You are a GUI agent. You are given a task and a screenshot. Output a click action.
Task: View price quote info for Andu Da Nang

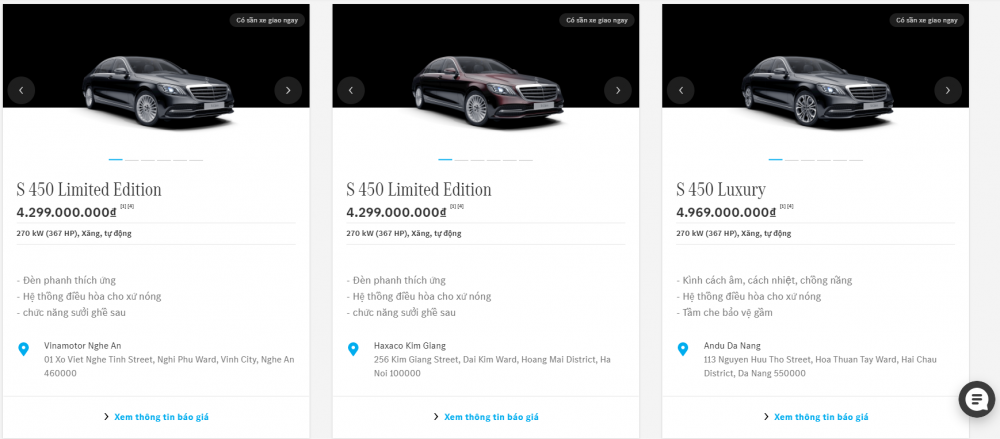pos(821,417)
